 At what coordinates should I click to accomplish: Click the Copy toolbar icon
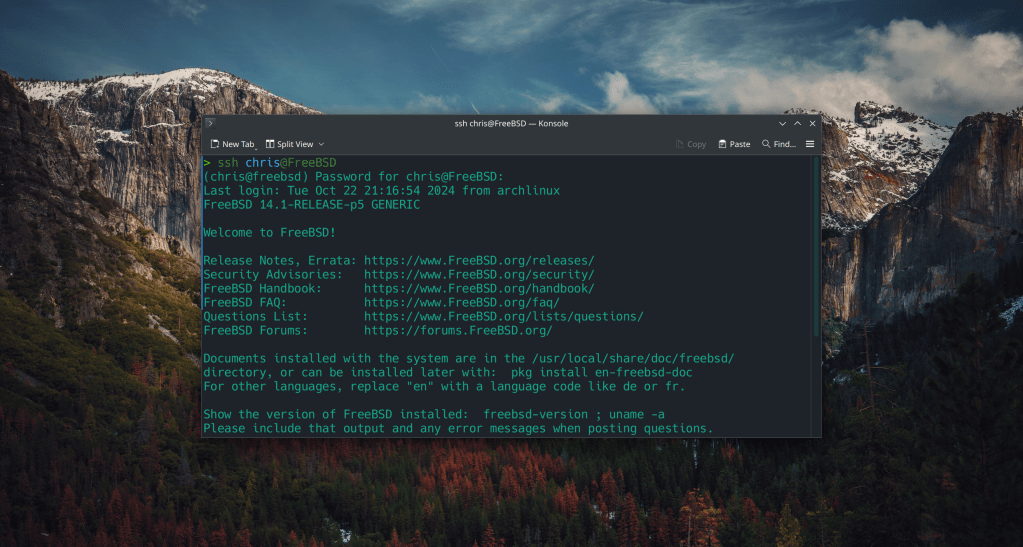[x=691, y=144]
